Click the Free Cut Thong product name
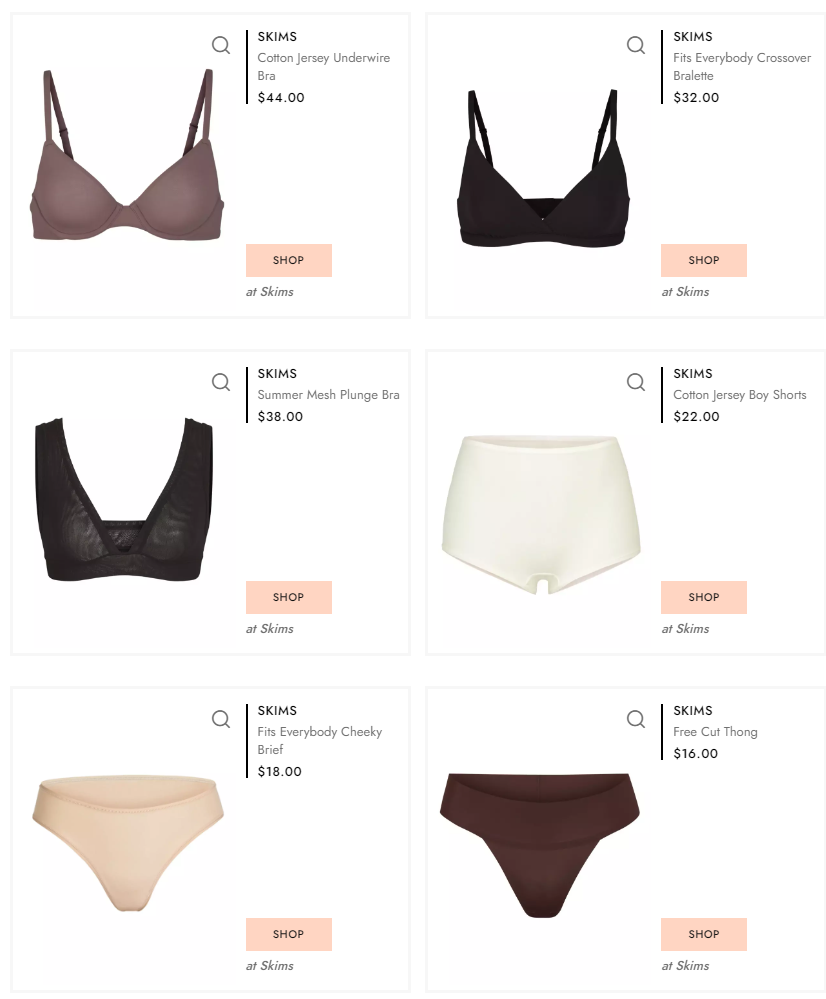Screen dimensions: 826x999 point(715,731)
